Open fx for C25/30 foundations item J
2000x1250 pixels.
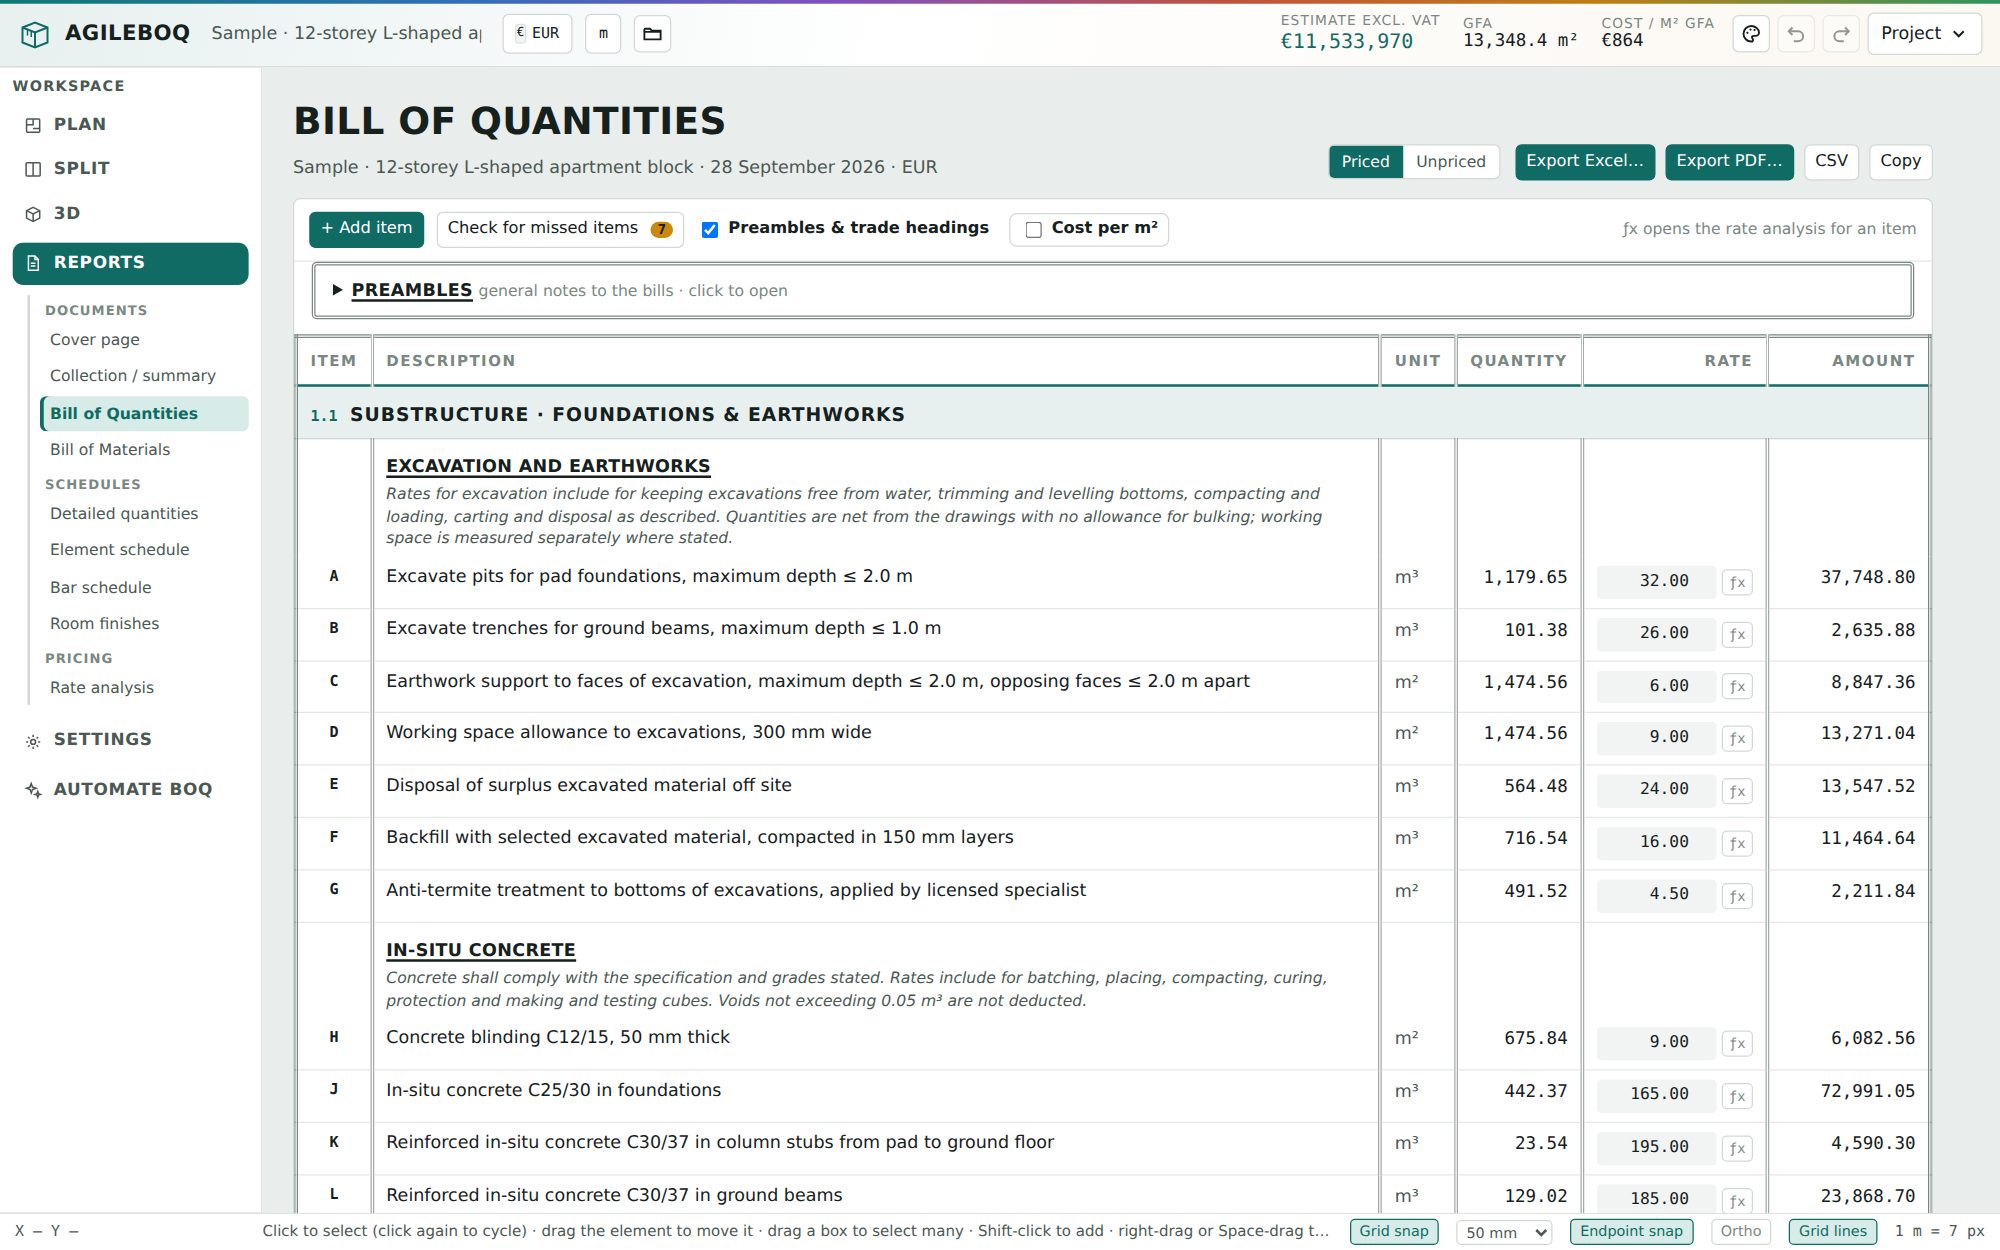coord(1737,1096)
